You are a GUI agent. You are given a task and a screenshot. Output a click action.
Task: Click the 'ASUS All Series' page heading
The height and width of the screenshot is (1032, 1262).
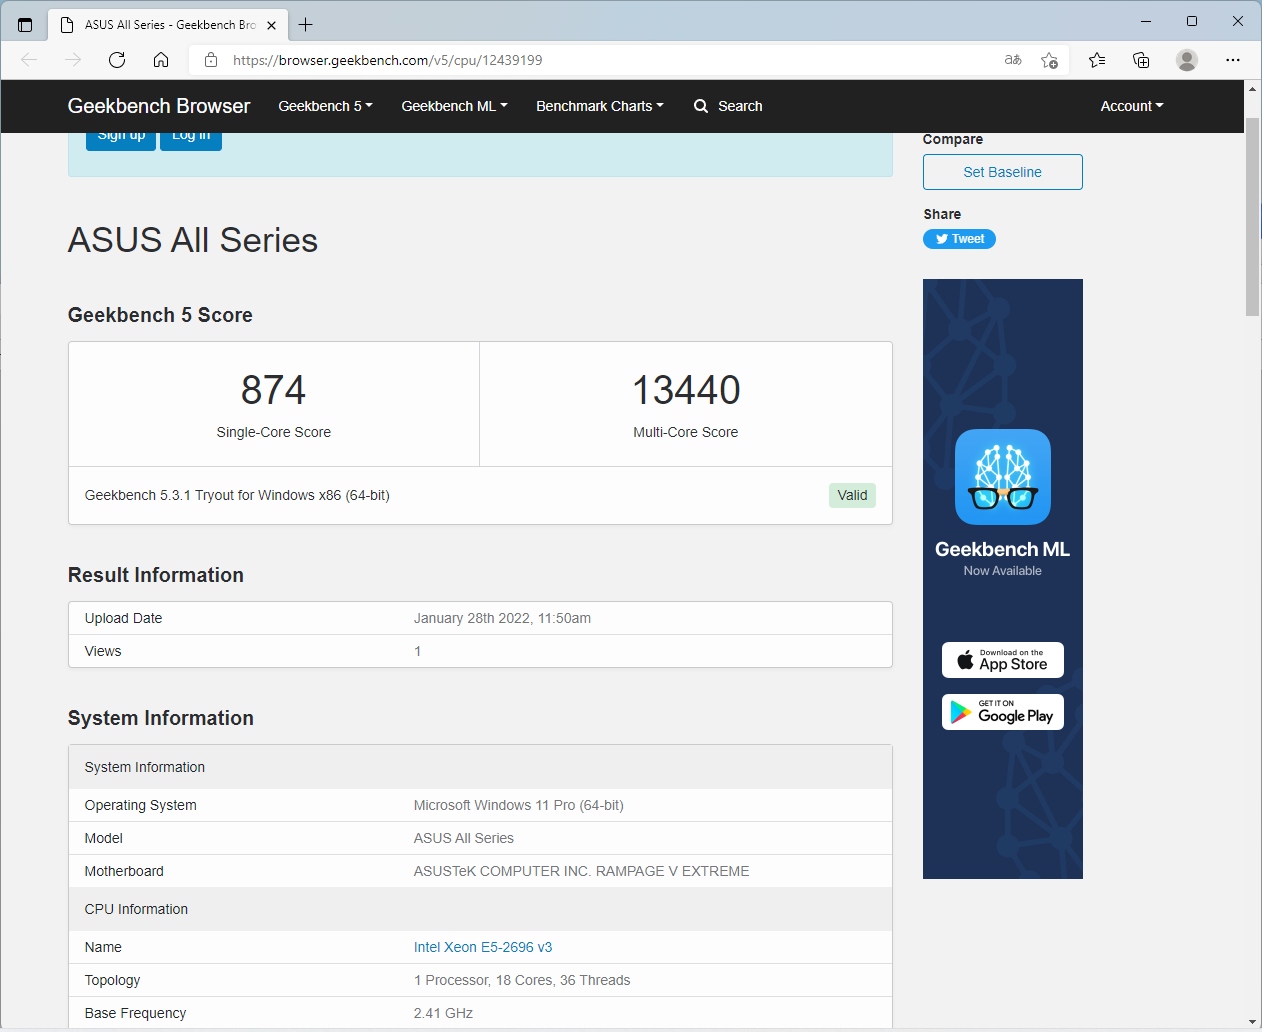(x=193, y=240)
